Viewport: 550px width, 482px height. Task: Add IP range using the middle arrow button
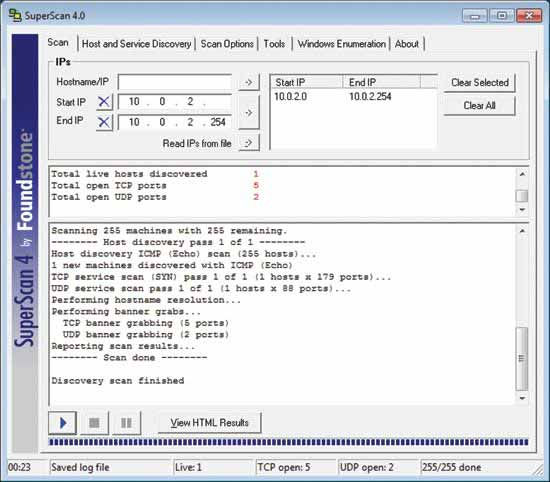click(249, 113)
